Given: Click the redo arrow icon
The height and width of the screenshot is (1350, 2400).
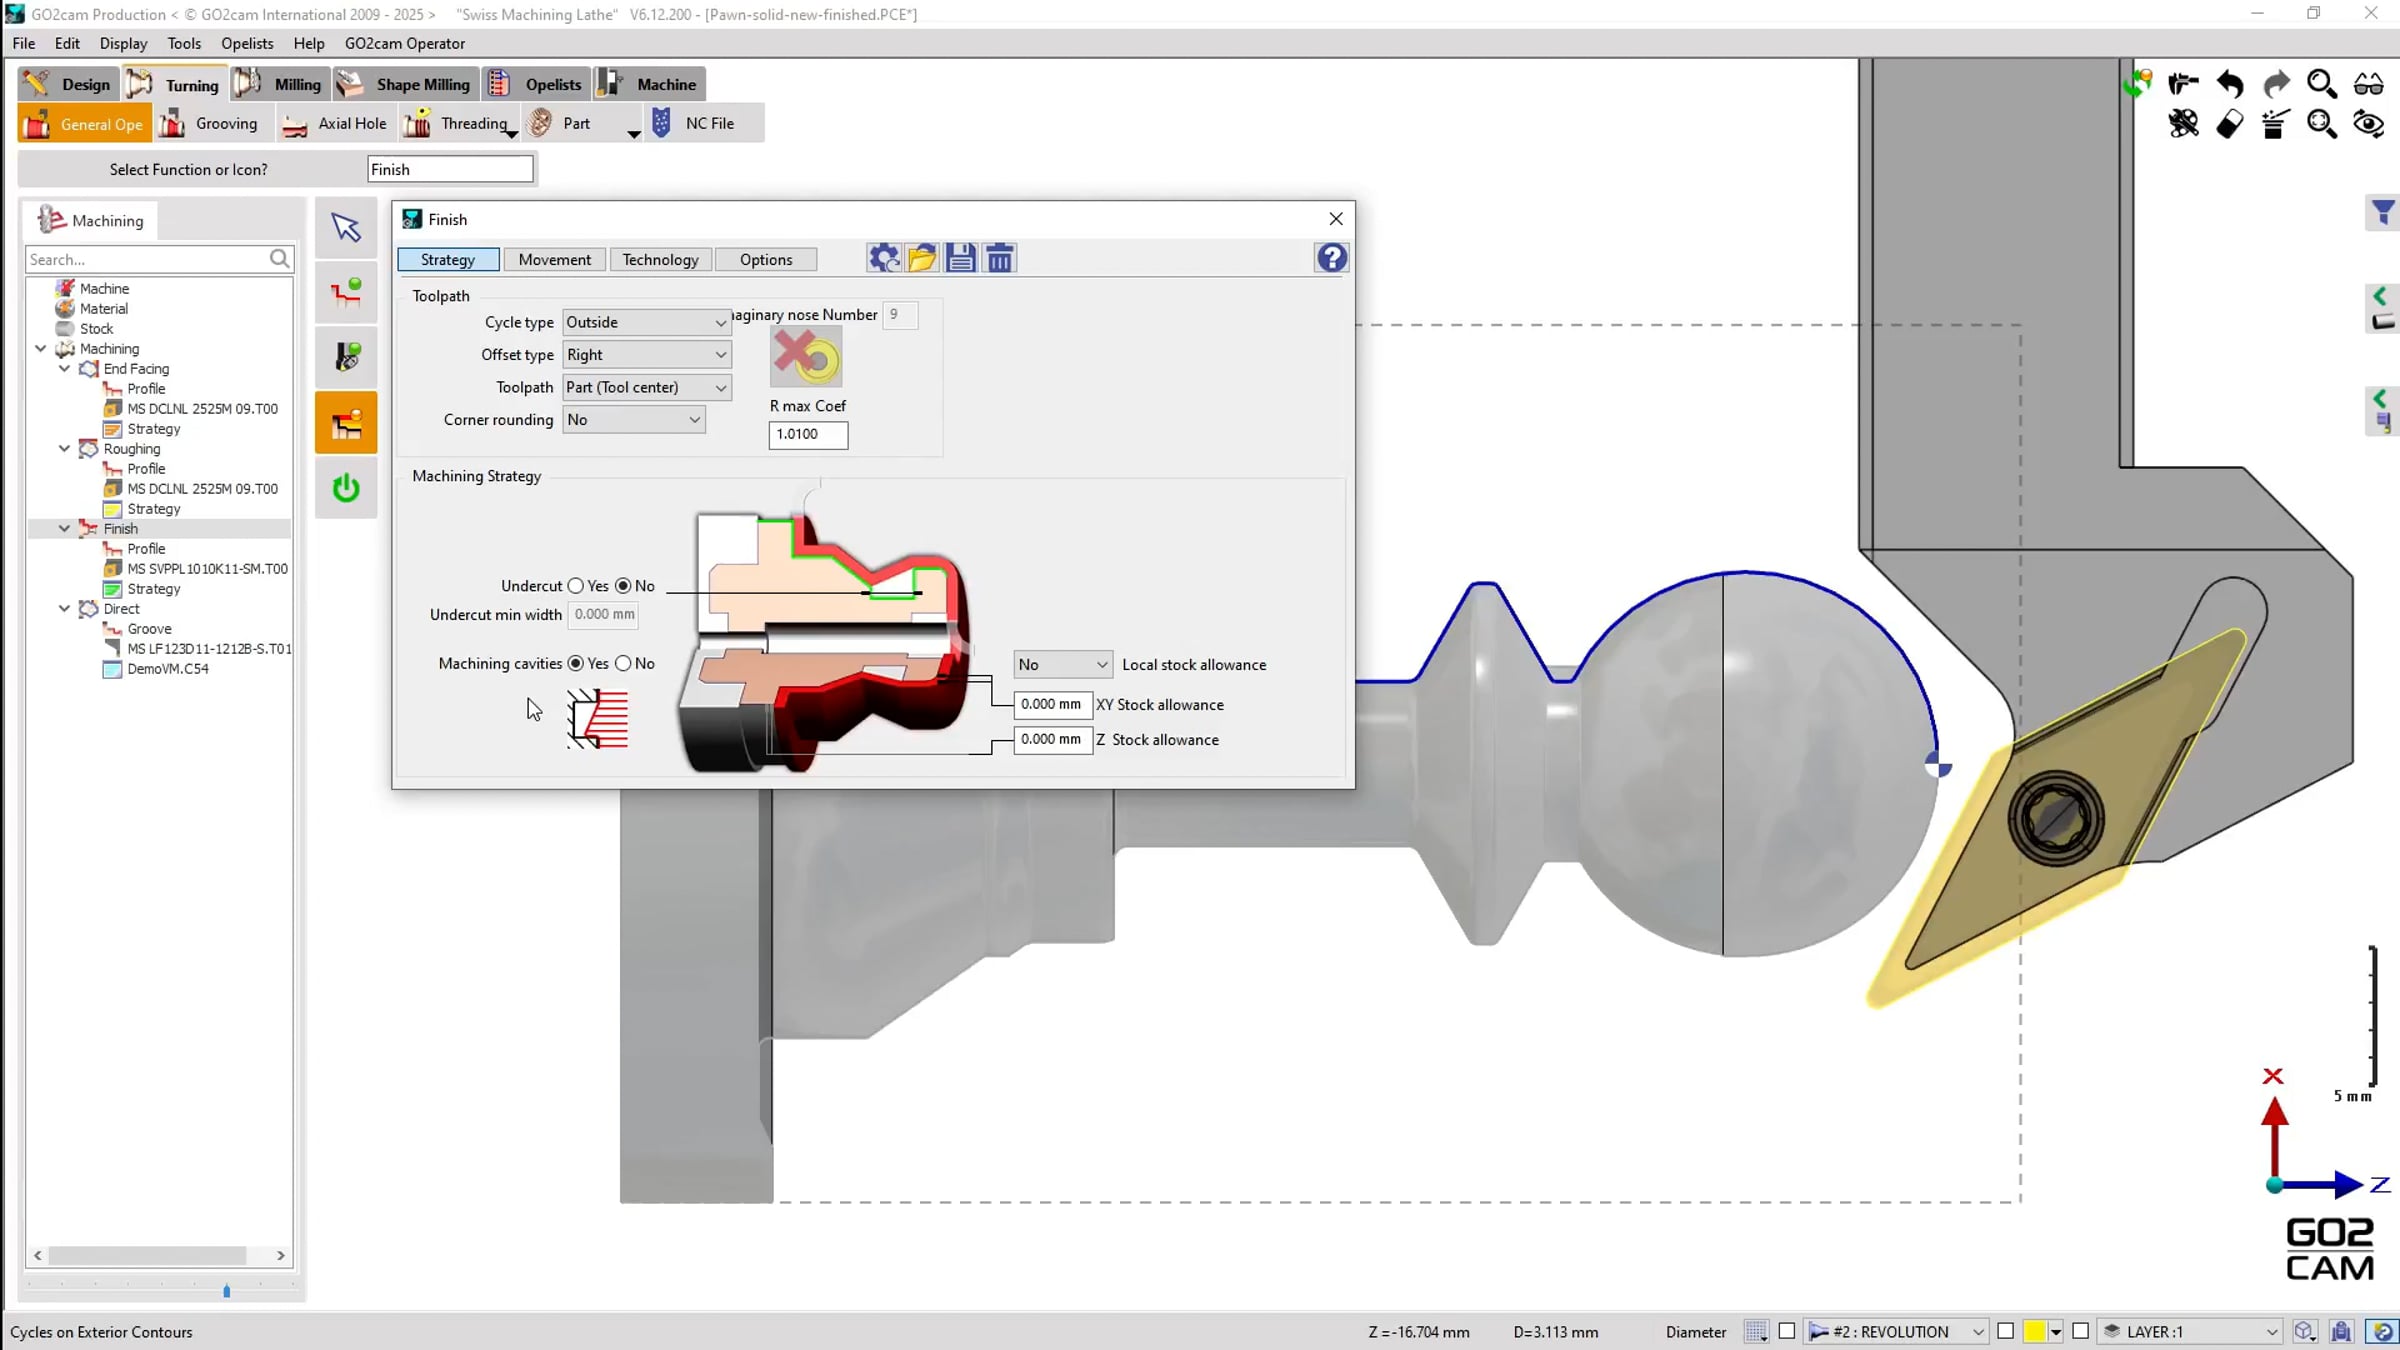Looking at the screenshot, I should [2276, 84].
